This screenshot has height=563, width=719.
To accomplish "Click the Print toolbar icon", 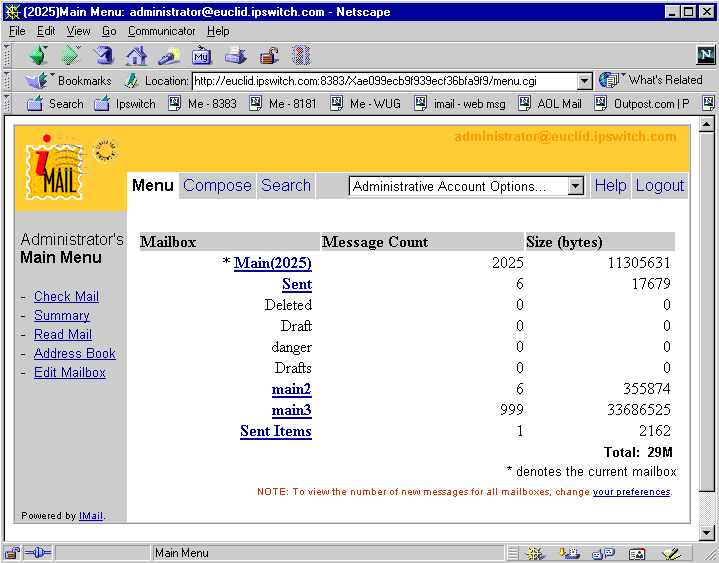I will pos(236,55).
